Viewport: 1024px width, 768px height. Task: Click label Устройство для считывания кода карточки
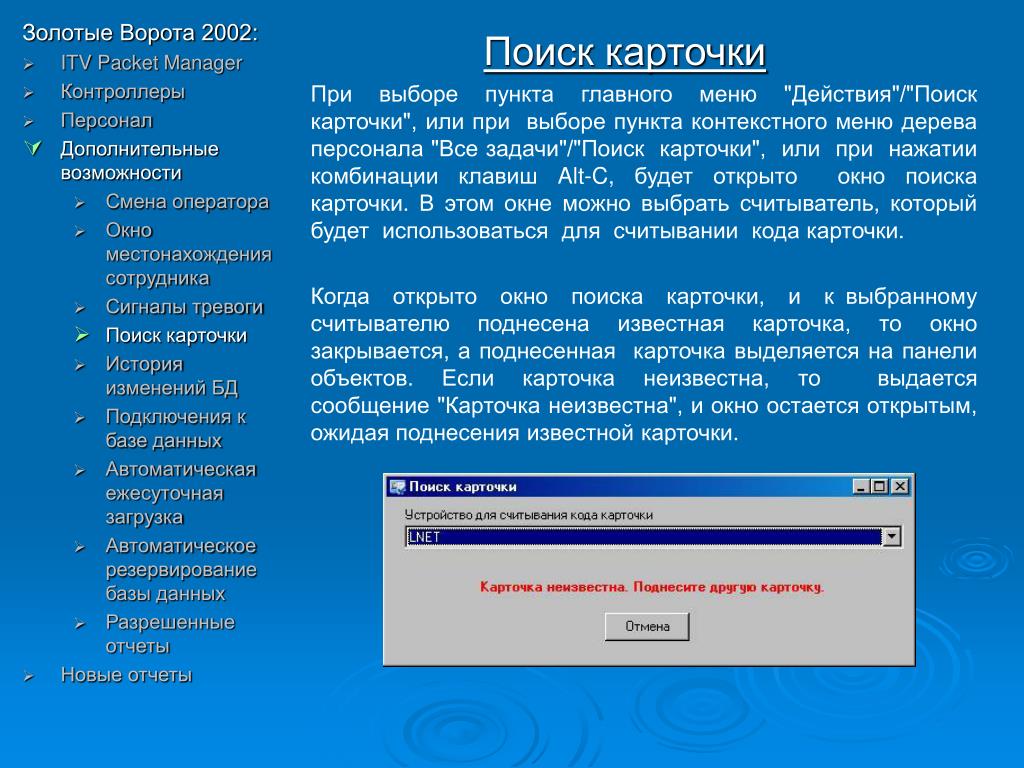(x=528, y=515)
